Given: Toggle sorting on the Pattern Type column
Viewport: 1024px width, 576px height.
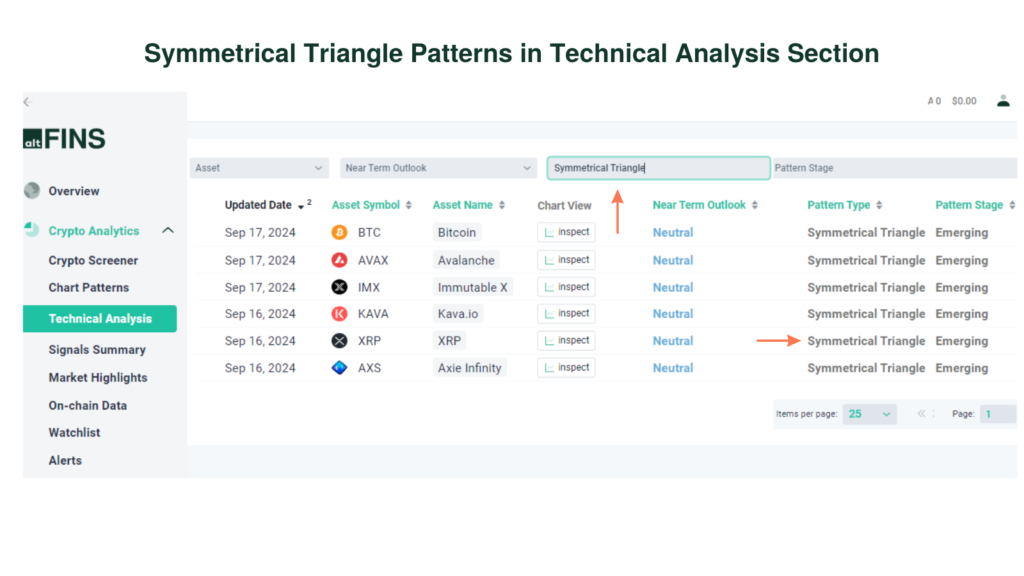Looking at the screenshot, I should click(x=878, y=204).
